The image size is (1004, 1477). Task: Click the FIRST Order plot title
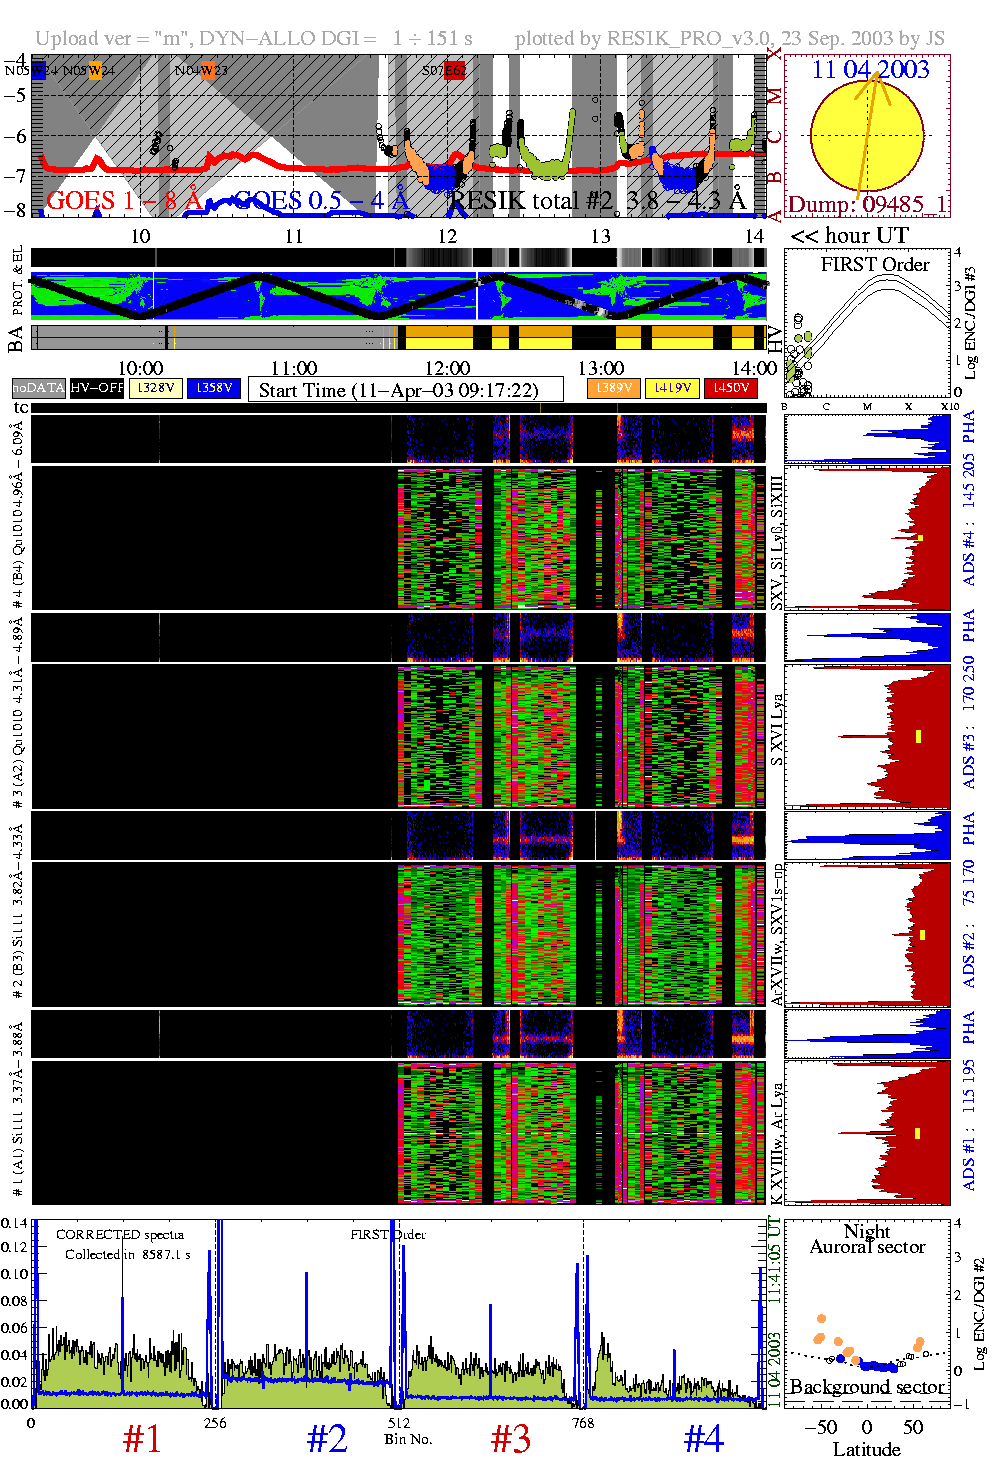click(875, 265)
